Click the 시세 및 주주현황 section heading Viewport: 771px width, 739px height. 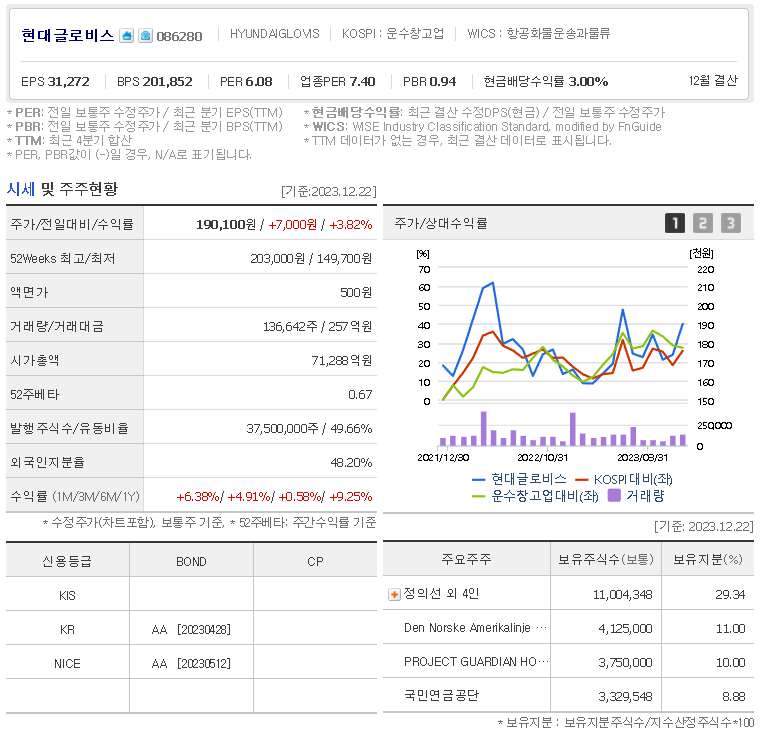[x=62, y=189]
